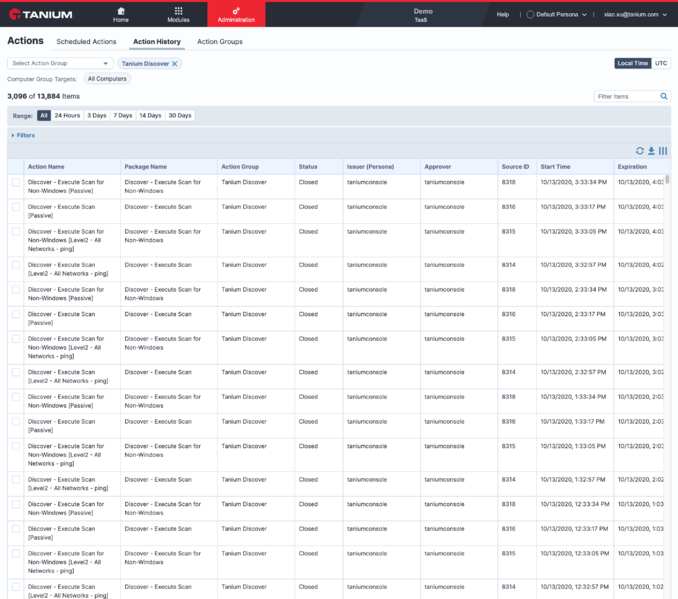Check the row starting 10/13/2020, 1:33:34 PM
The height and width of the screenshot is (599, 678).
coord(16,397)
